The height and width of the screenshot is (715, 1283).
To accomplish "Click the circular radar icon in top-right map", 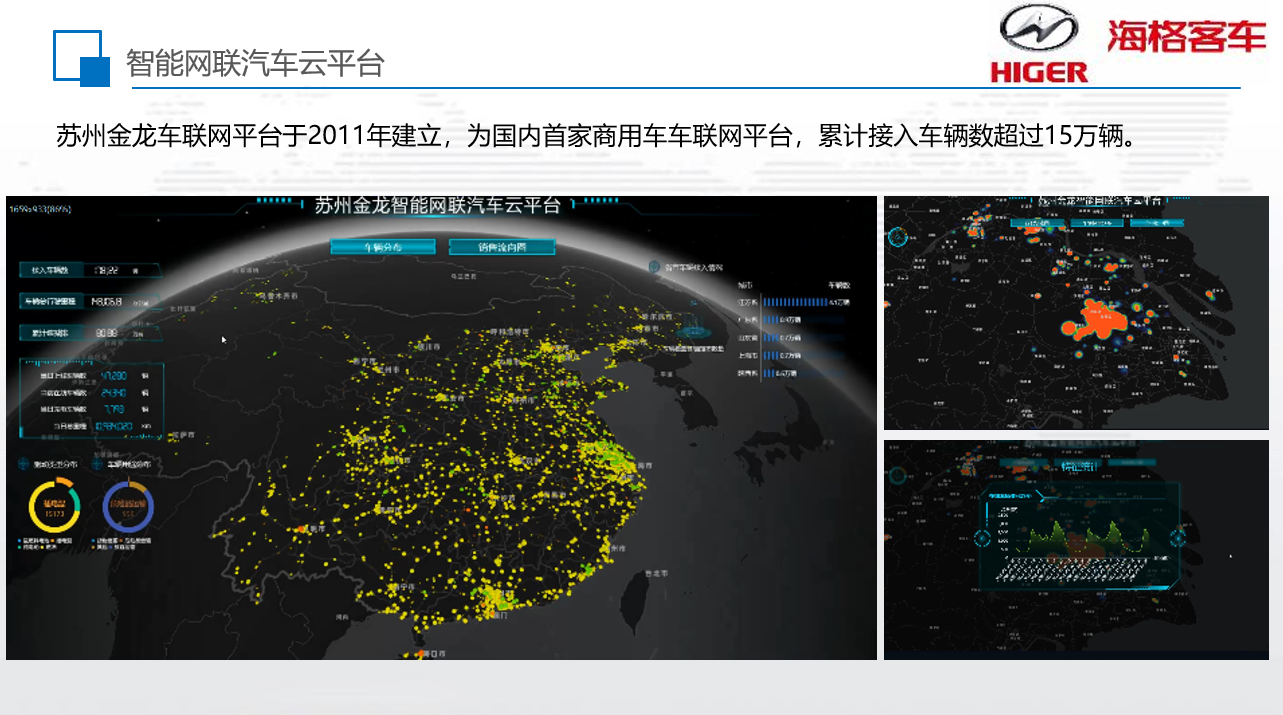I will click(x=897, y=237).
